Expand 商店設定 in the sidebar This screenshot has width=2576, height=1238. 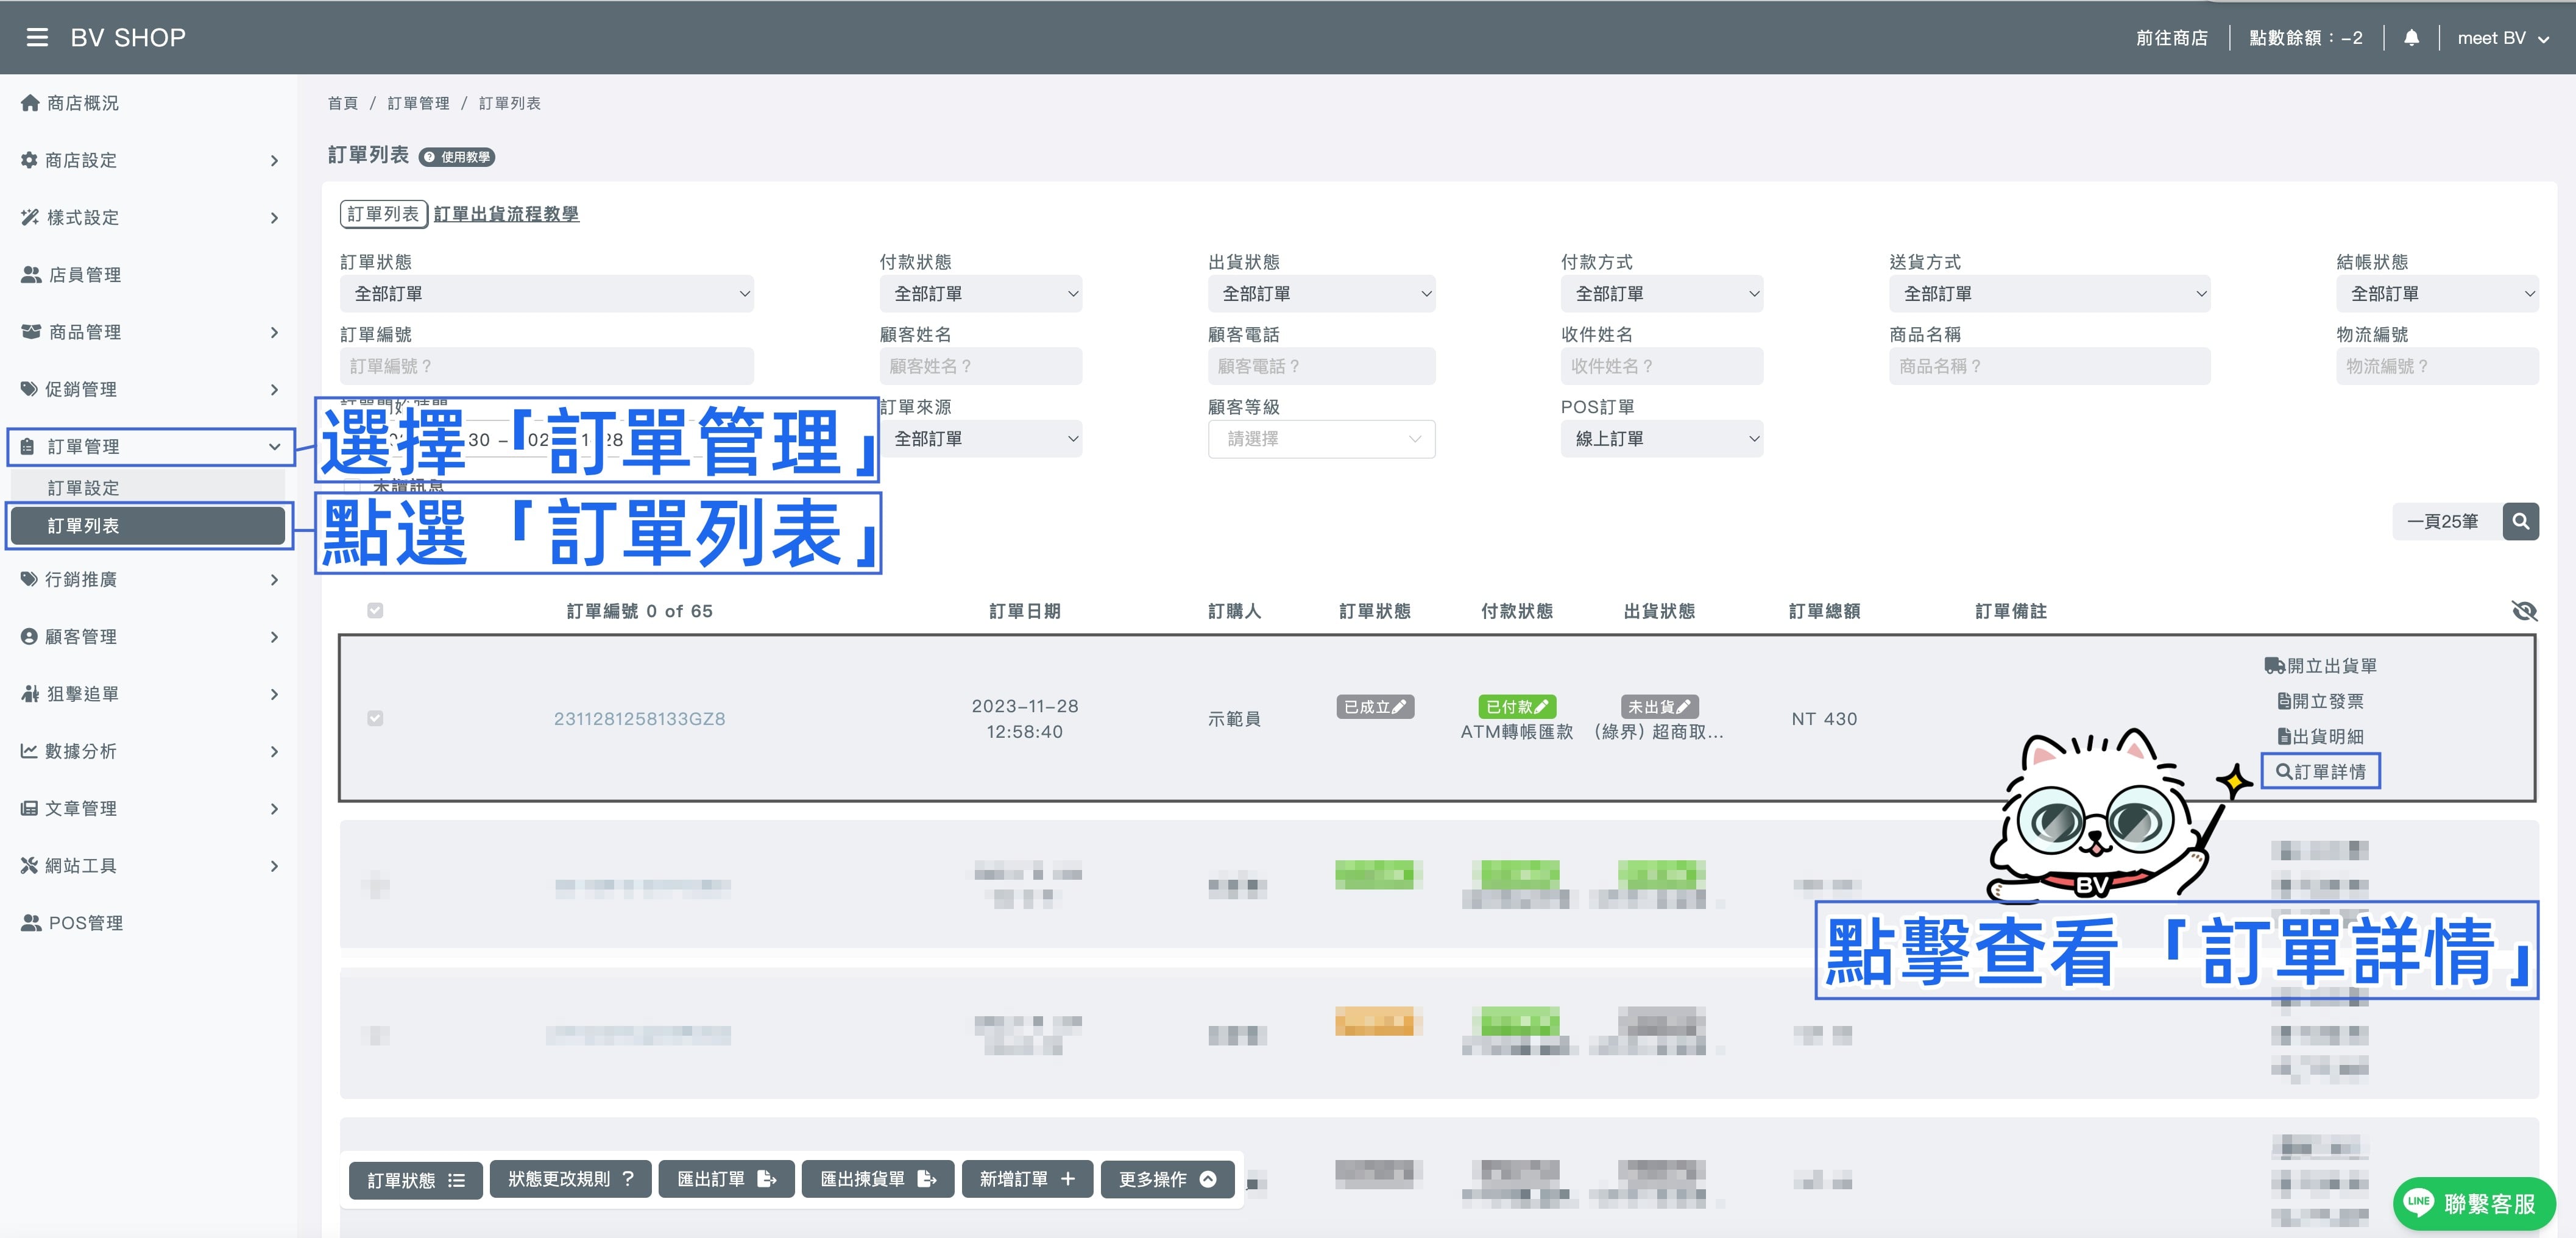(x=150, y=160)
